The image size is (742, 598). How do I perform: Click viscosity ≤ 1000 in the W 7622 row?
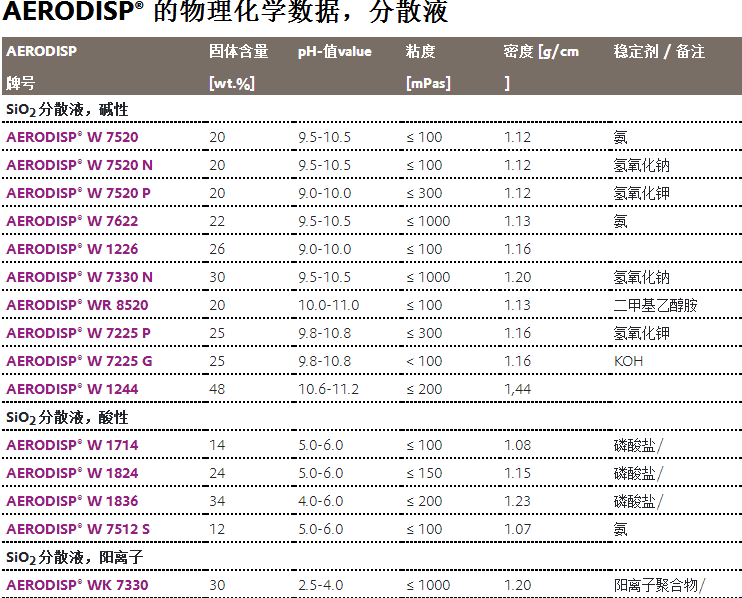(x=428, y=221)
